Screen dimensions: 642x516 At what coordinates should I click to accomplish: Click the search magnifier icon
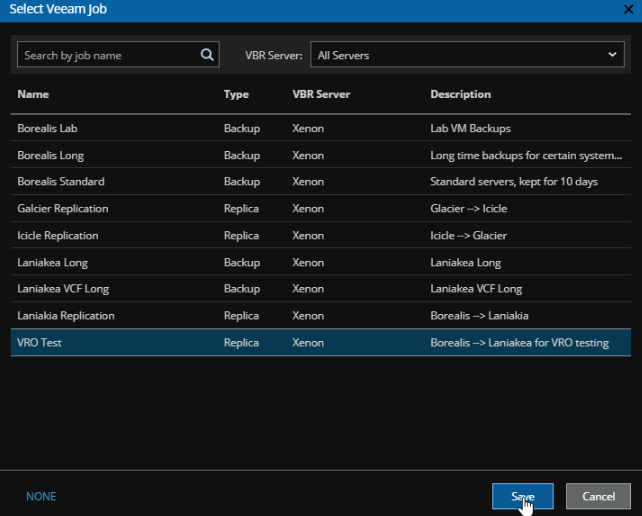pos(207,54)
